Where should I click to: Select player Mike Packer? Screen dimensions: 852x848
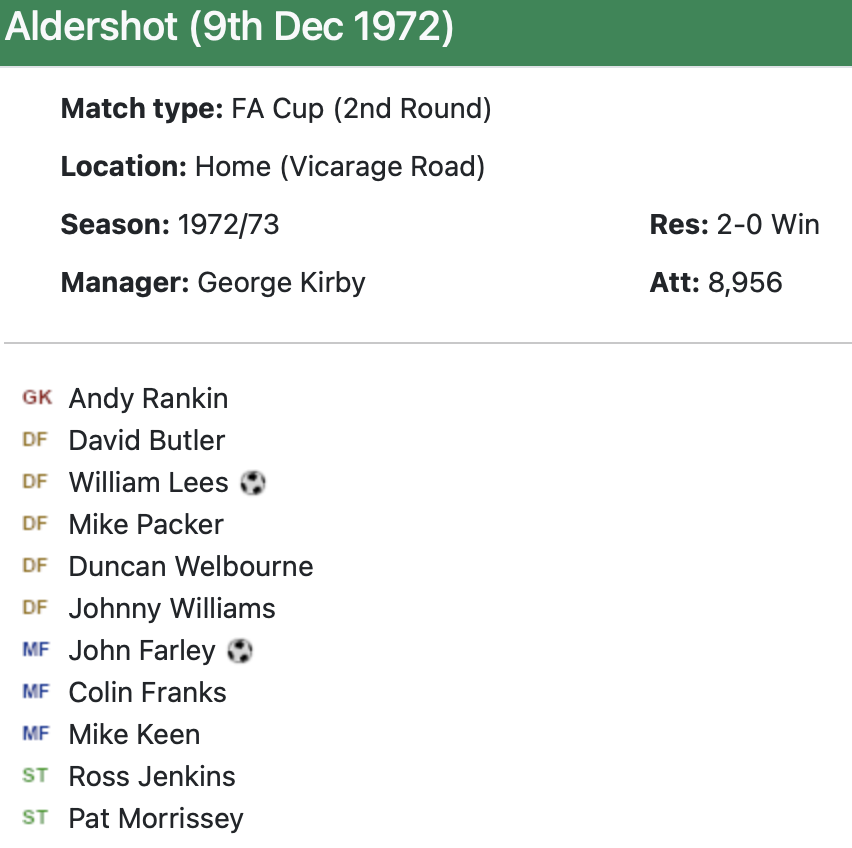point(146,525)
